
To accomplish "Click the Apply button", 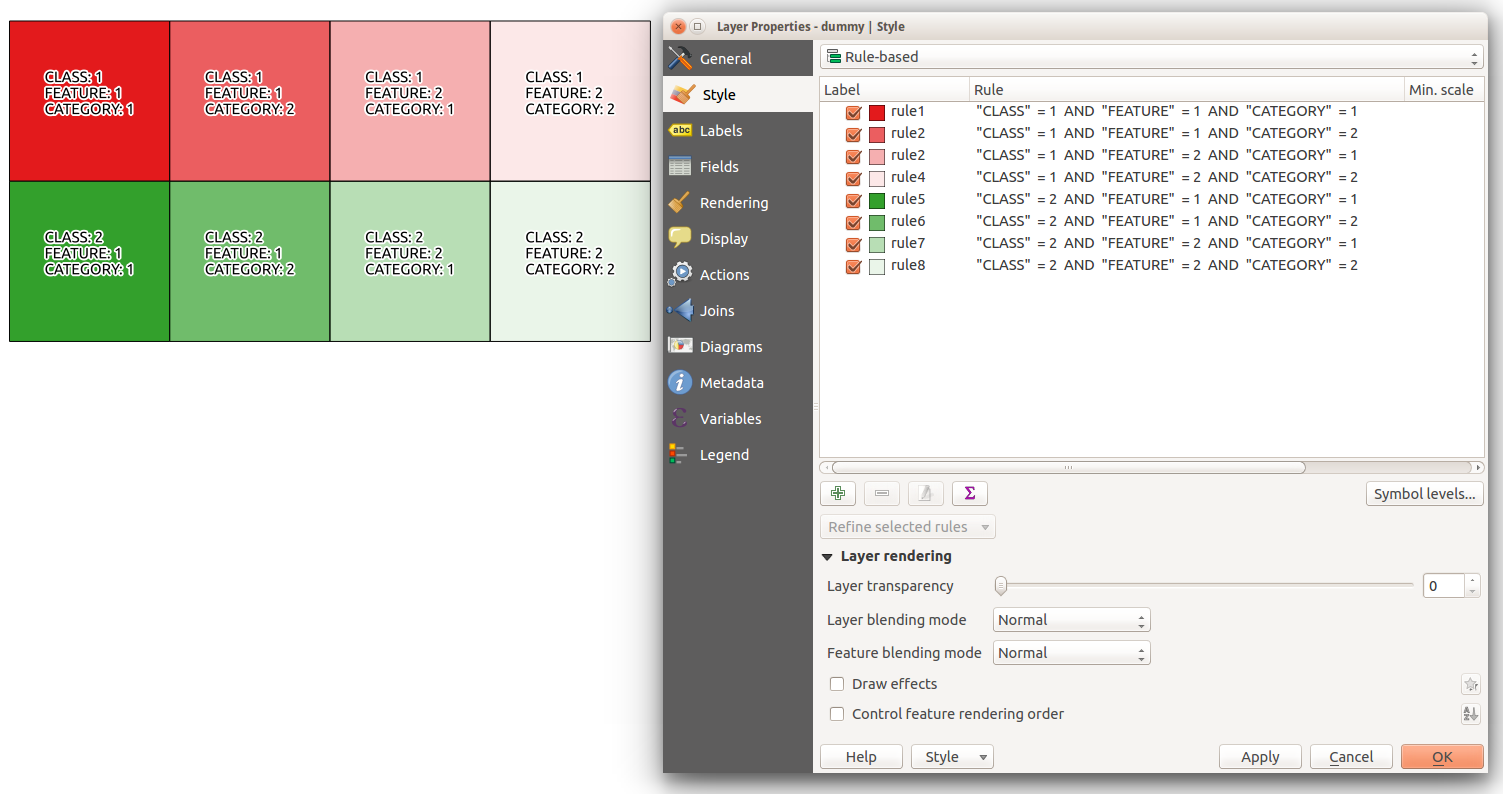I will (x=1260, y=757).
